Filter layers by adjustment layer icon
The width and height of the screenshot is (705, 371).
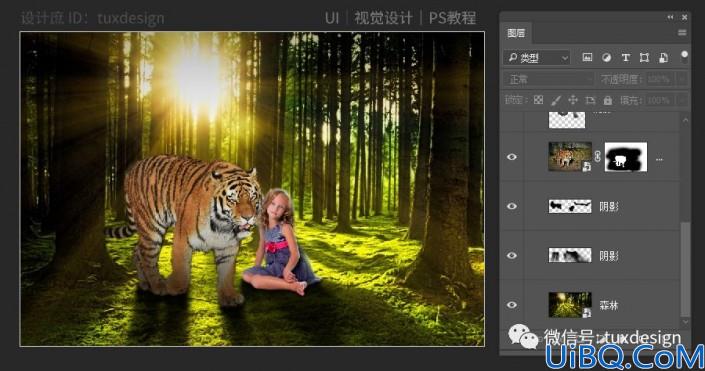click(607, 58)
